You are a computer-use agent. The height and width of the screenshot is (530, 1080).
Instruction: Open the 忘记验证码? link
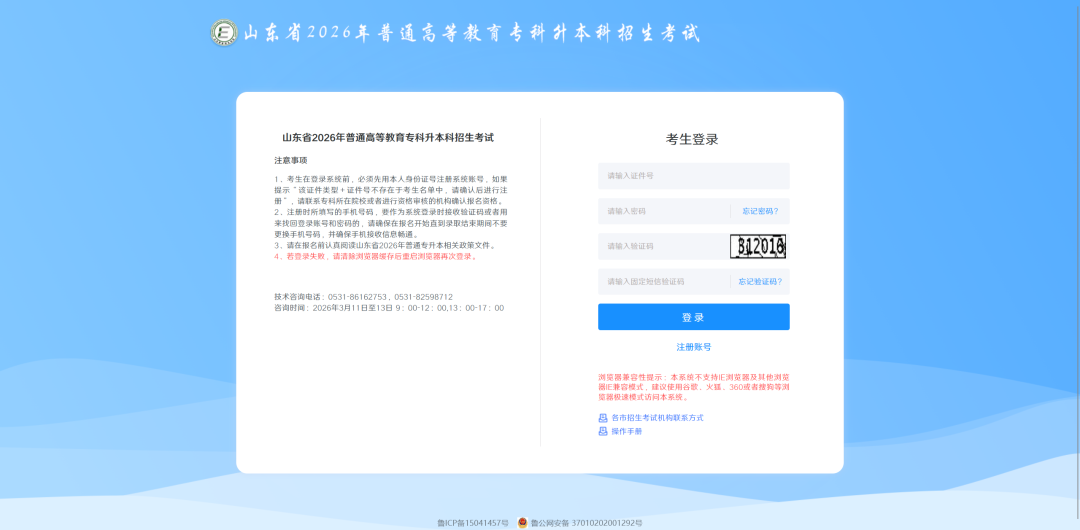758,281
